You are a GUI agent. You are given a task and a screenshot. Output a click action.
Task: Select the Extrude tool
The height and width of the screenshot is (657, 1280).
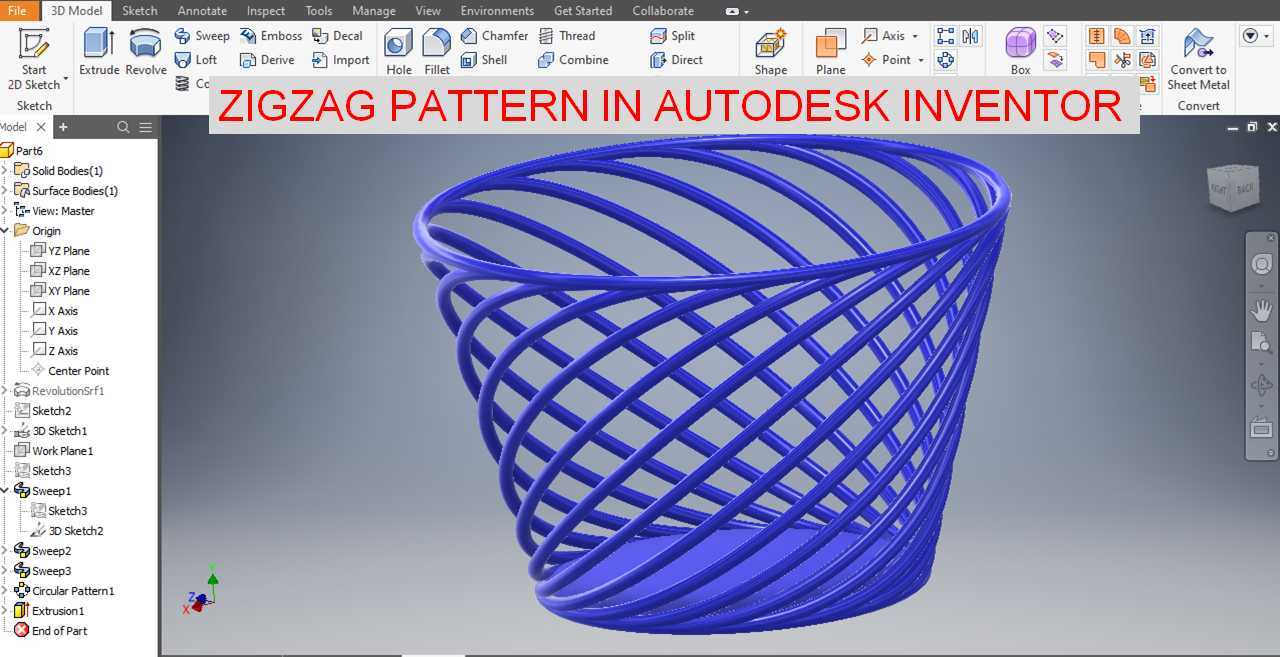(x=99, y=52)
